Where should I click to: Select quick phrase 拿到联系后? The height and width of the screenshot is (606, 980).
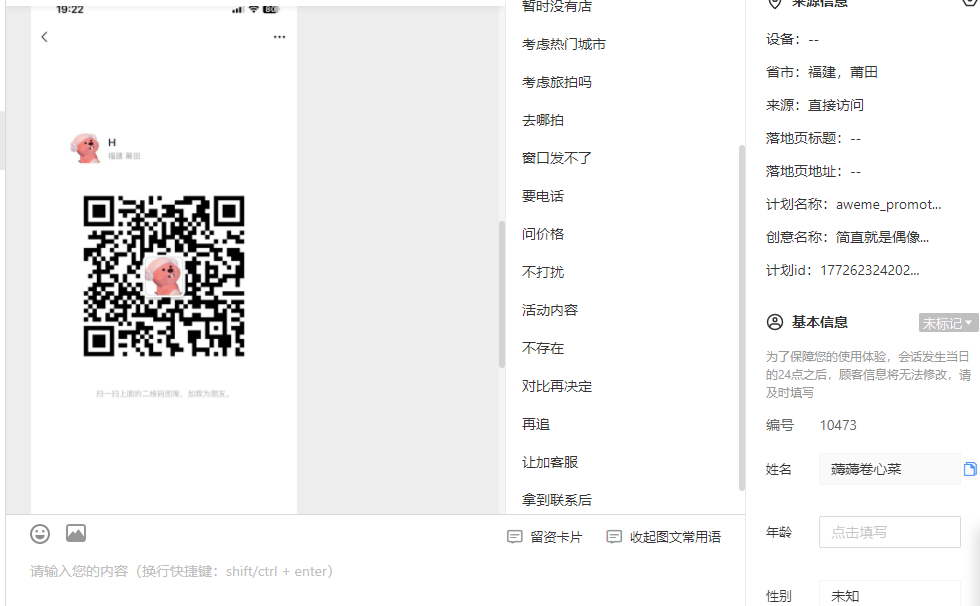[x=557, y=500]
